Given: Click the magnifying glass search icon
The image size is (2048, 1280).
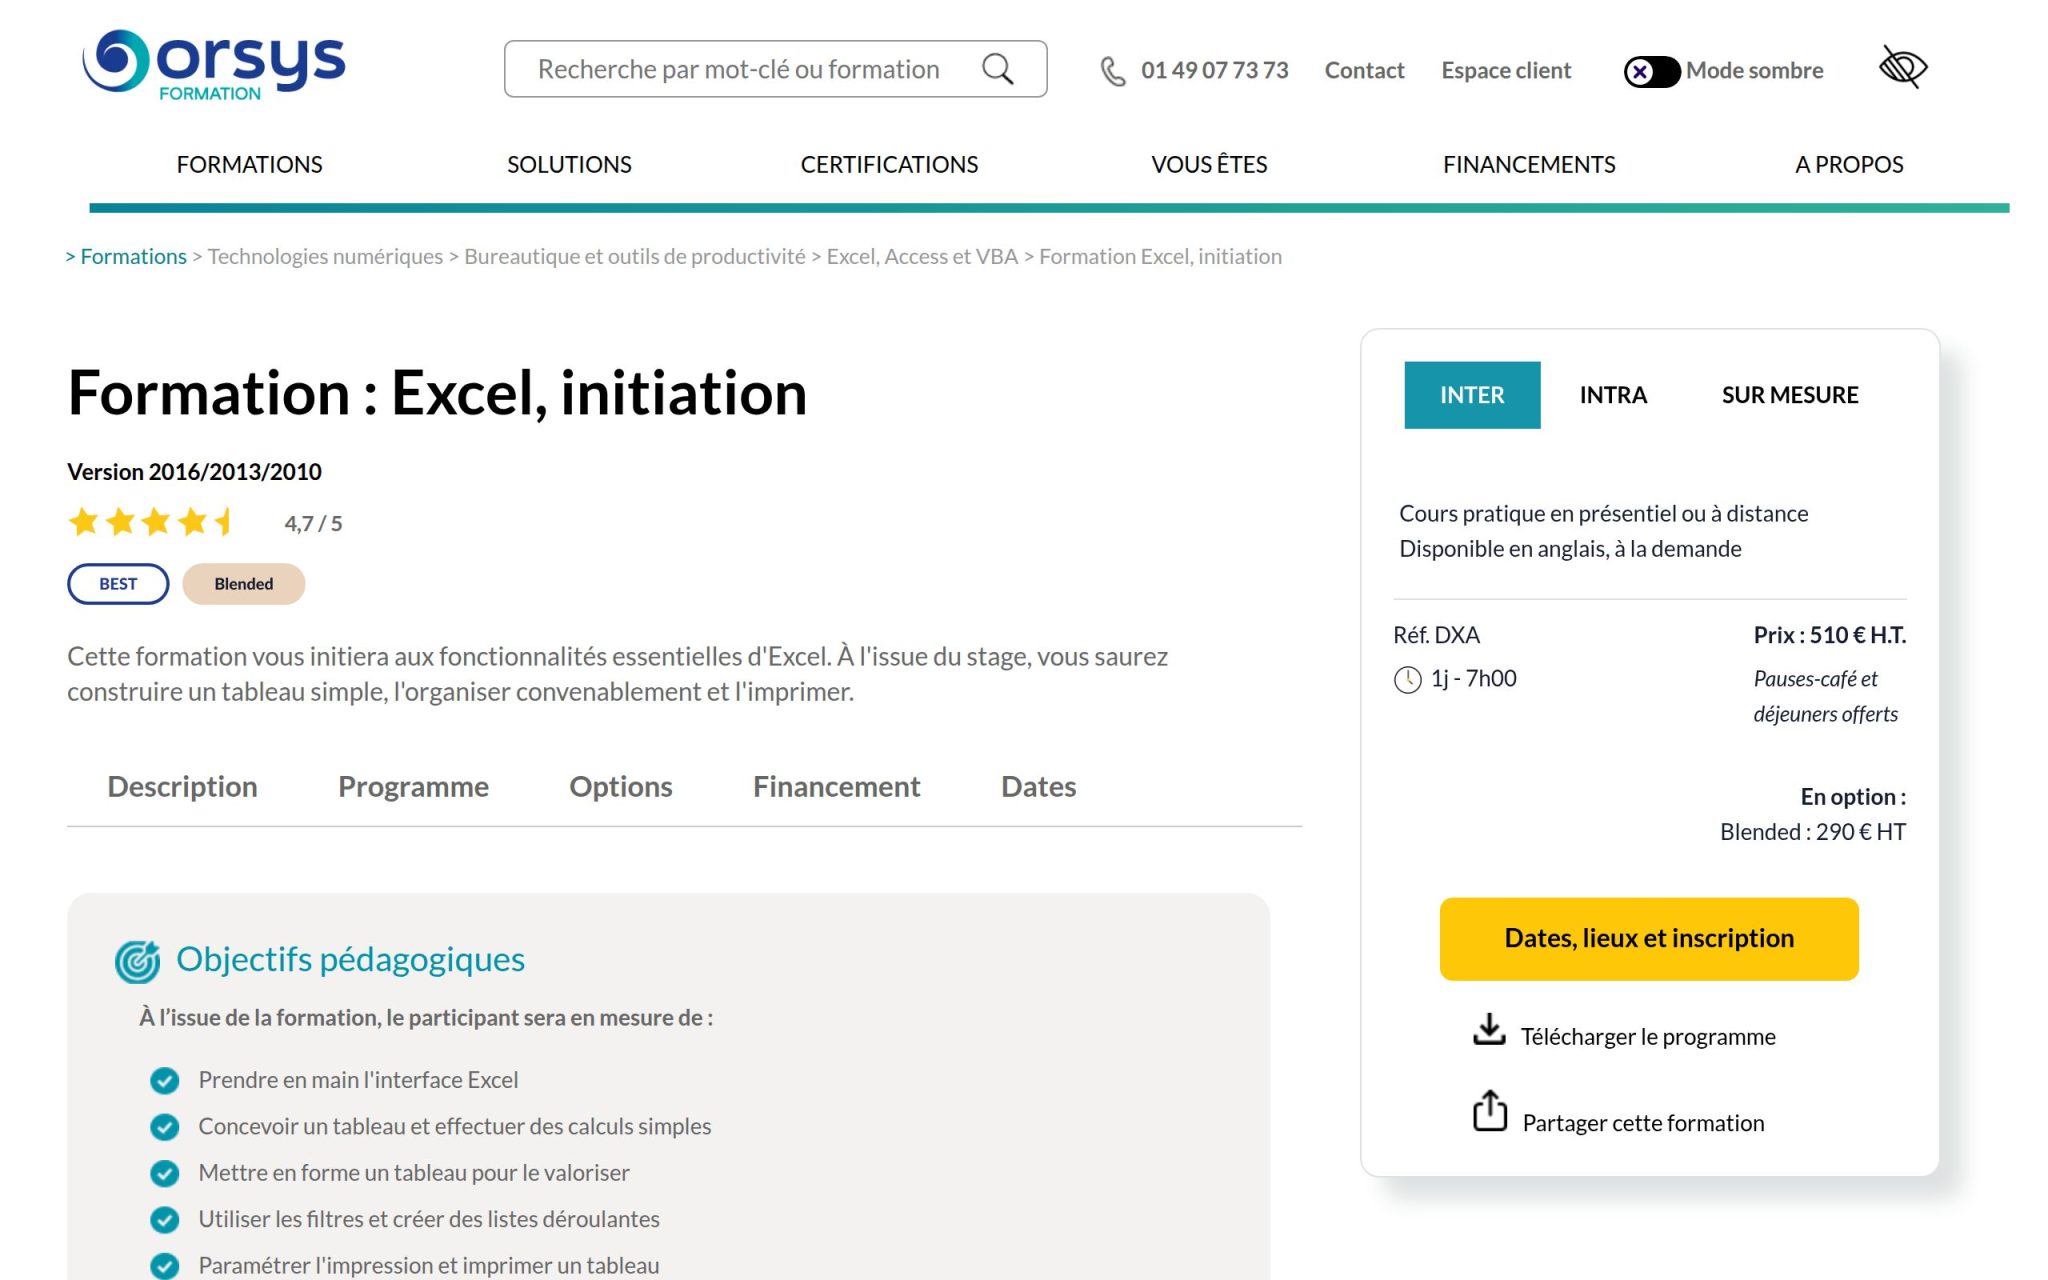Looking at the screenshot, I should 997,69.
